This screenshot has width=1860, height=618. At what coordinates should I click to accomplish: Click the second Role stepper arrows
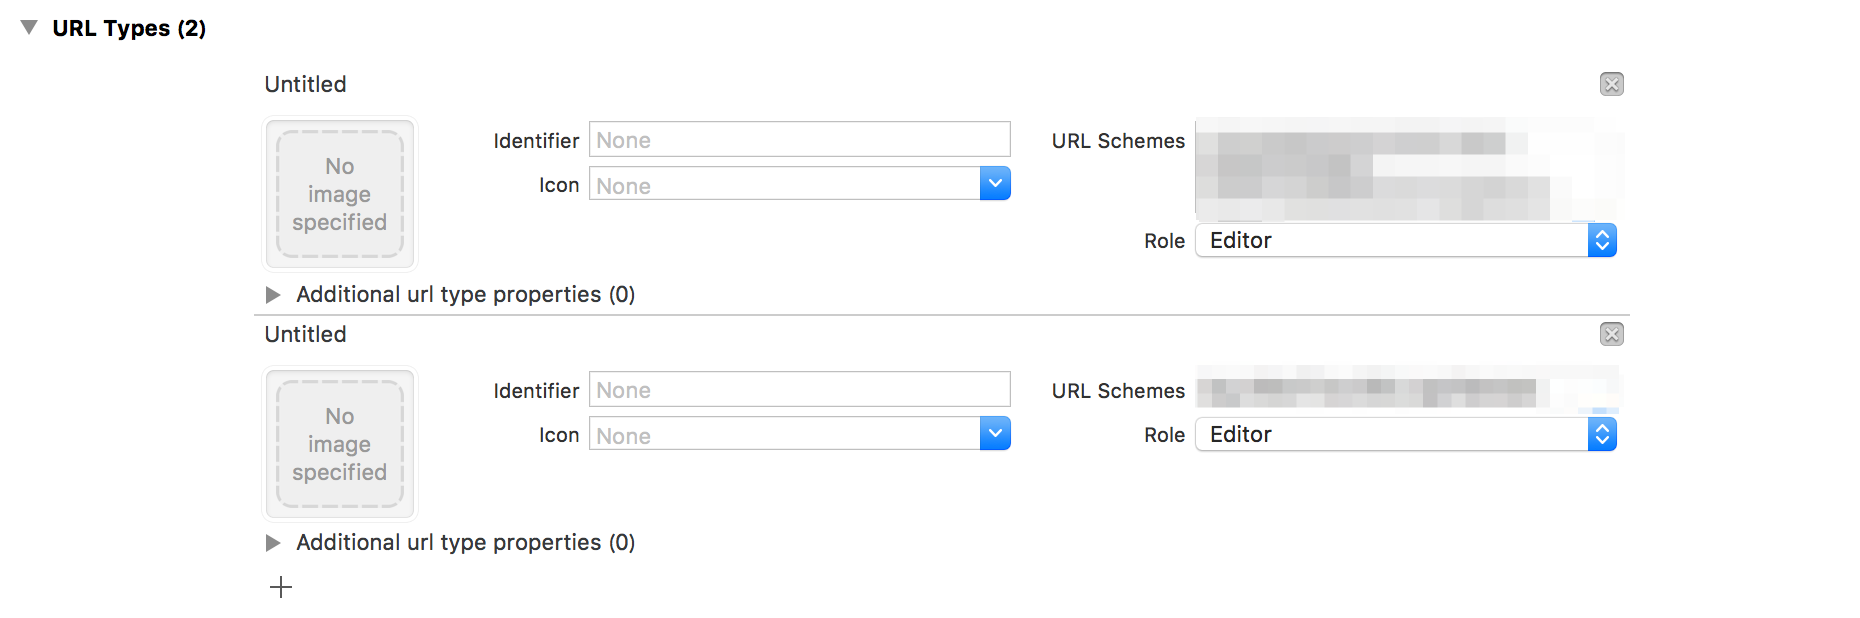pos(1602,434)
